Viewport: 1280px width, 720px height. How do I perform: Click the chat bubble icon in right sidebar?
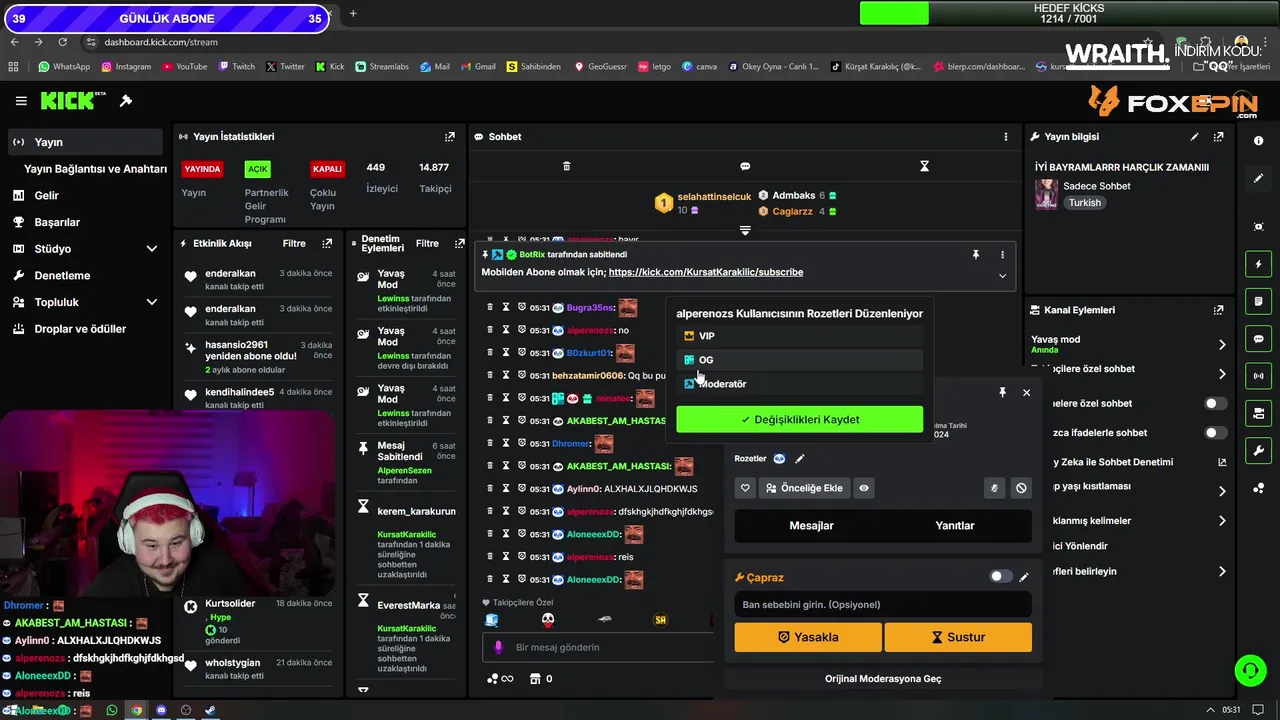(1258, 339)
